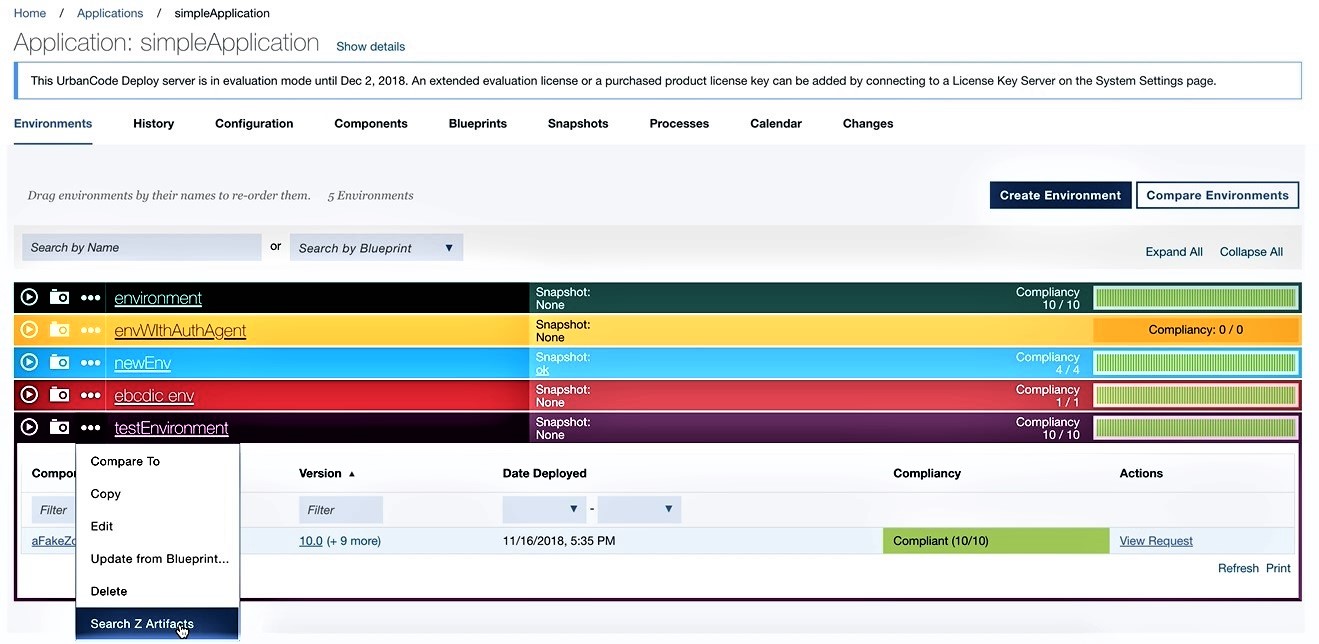Screen dimensions: 1319x644
Task: Click Compliant (10/10) cell
Action: click(x=996, y=541)
